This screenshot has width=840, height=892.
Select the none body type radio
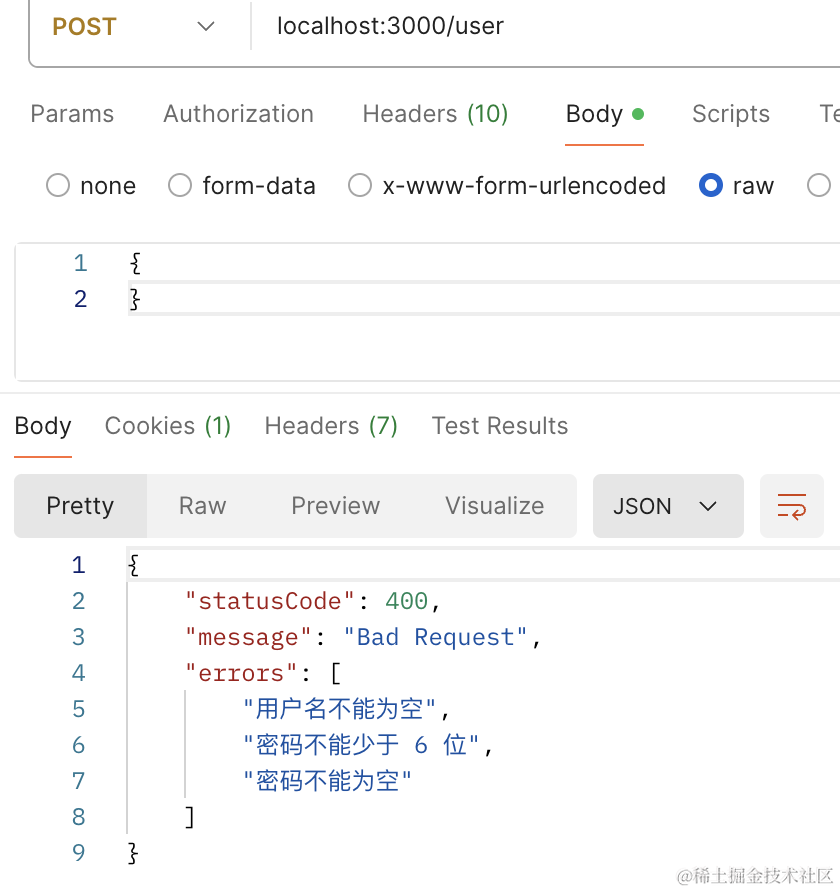(59, 186)
